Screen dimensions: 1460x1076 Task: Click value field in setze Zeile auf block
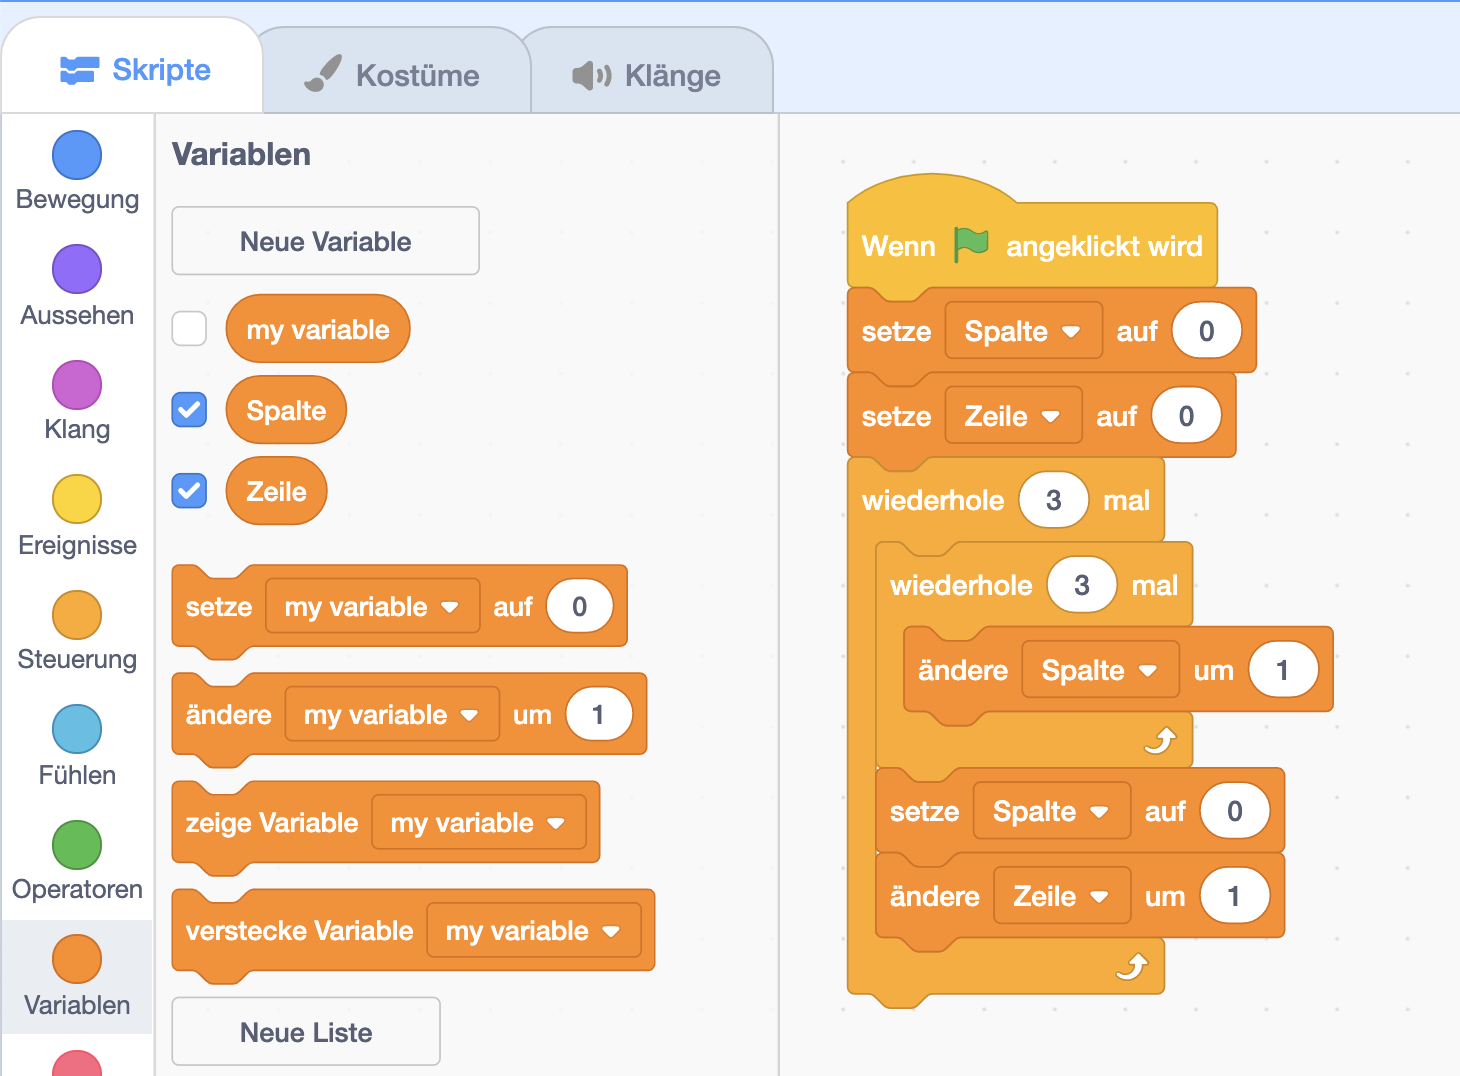pyautogui.click(x=1186, y=416)
